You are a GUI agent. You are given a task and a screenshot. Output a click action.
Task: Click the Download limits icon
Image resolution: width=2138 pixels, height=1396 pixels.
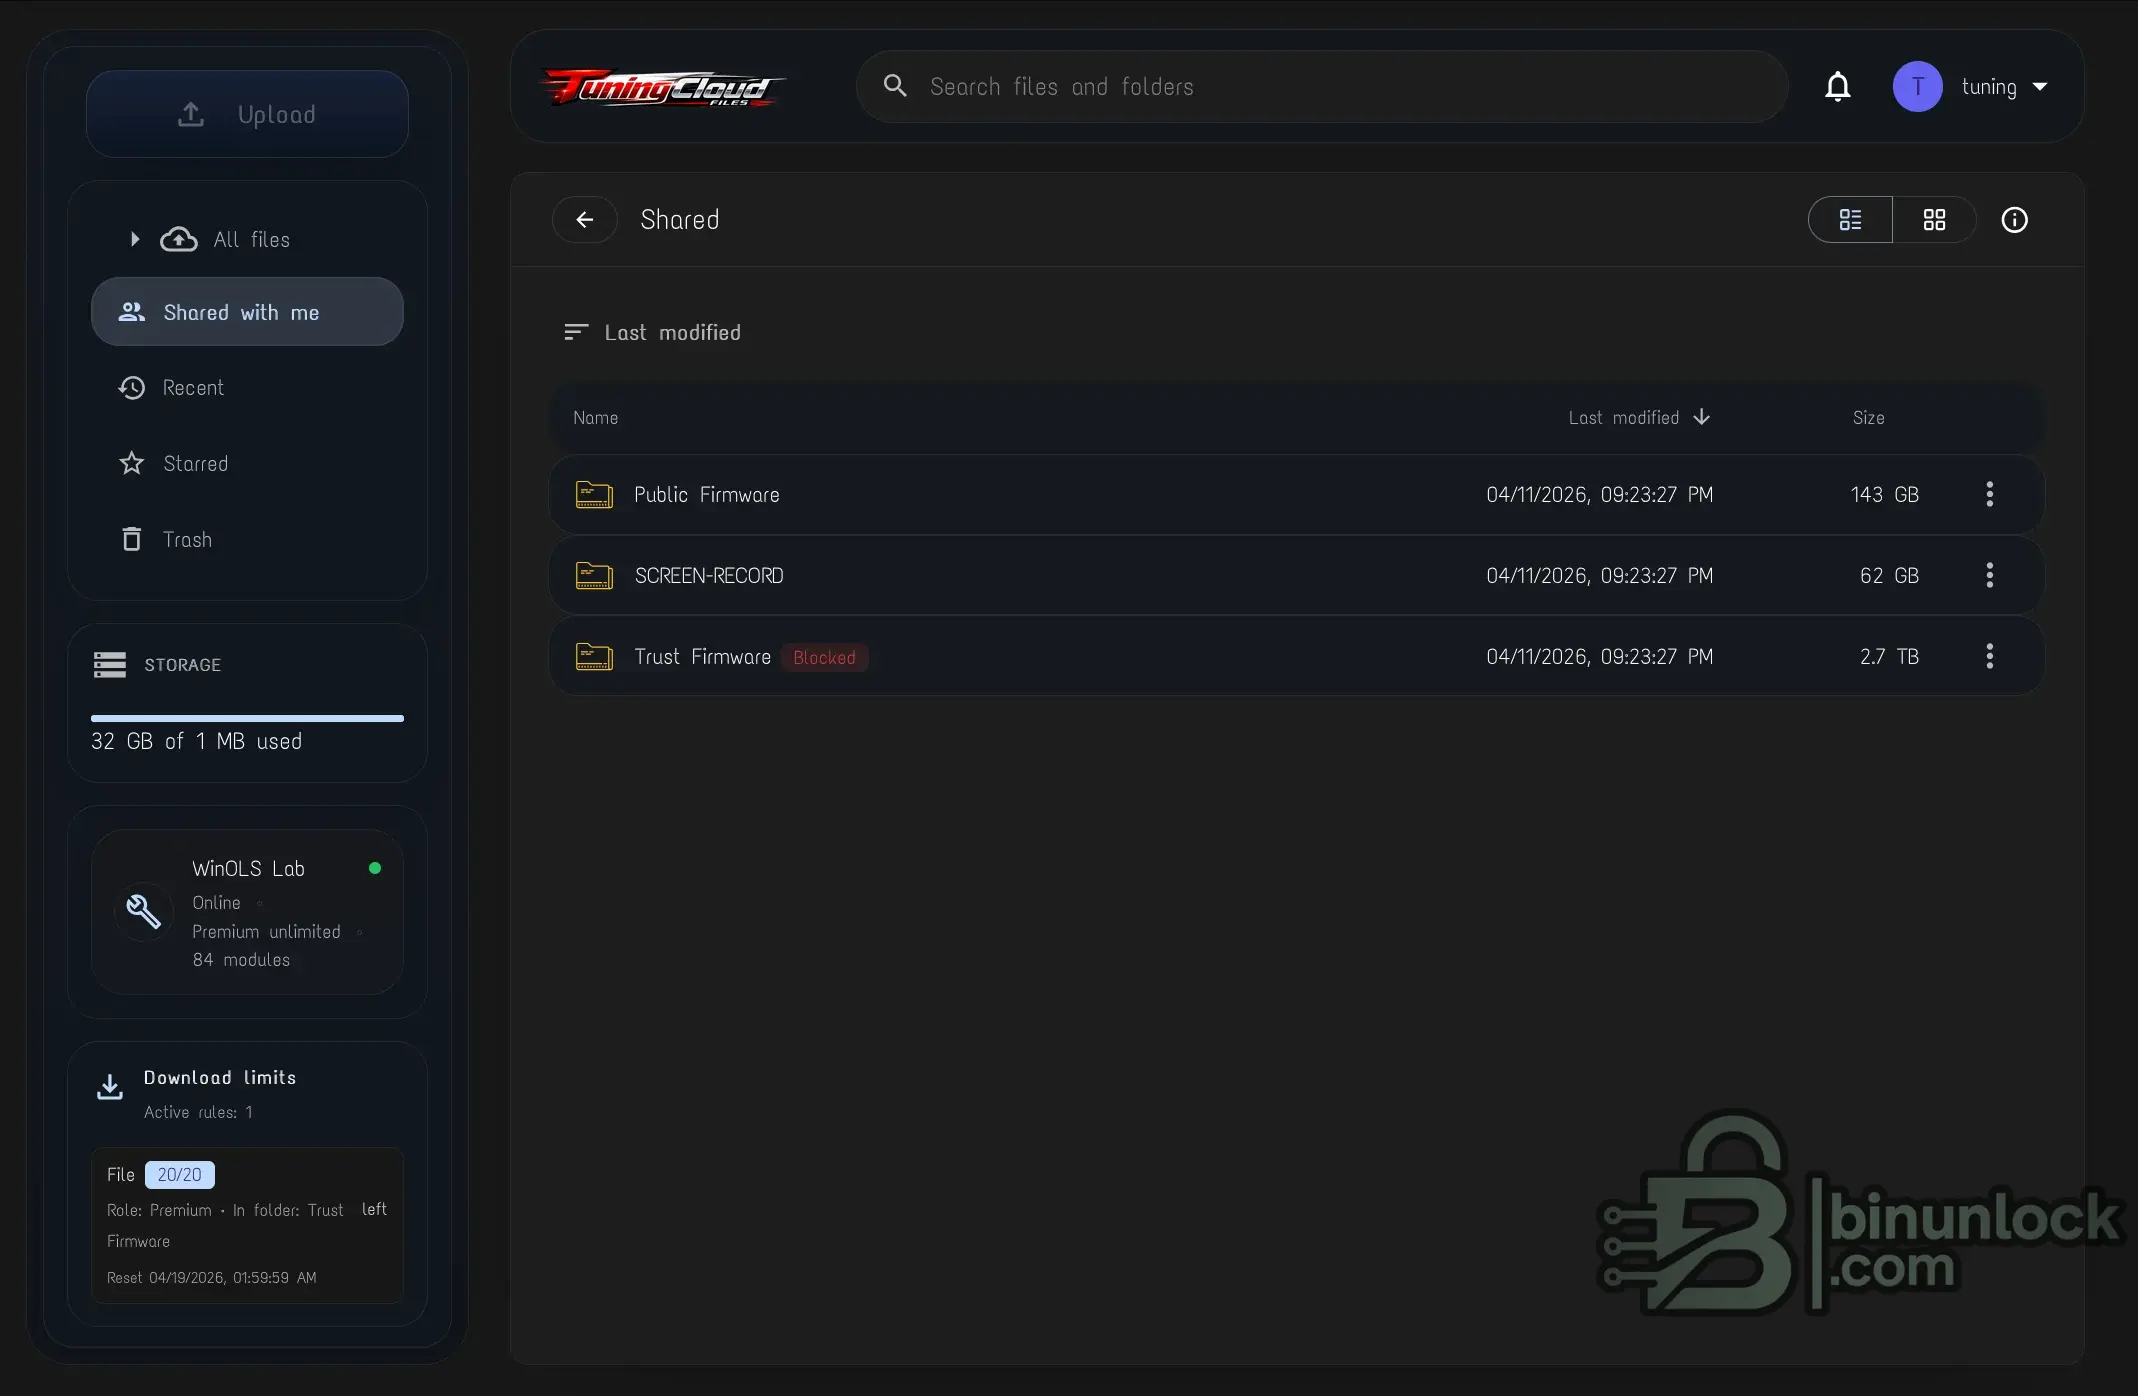[110, 1087]
